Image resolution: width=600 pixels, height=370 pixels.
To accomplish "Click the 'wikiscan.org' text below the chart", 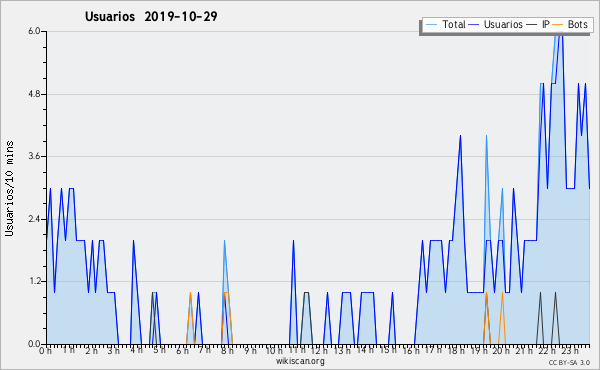I will coord(300,361).
